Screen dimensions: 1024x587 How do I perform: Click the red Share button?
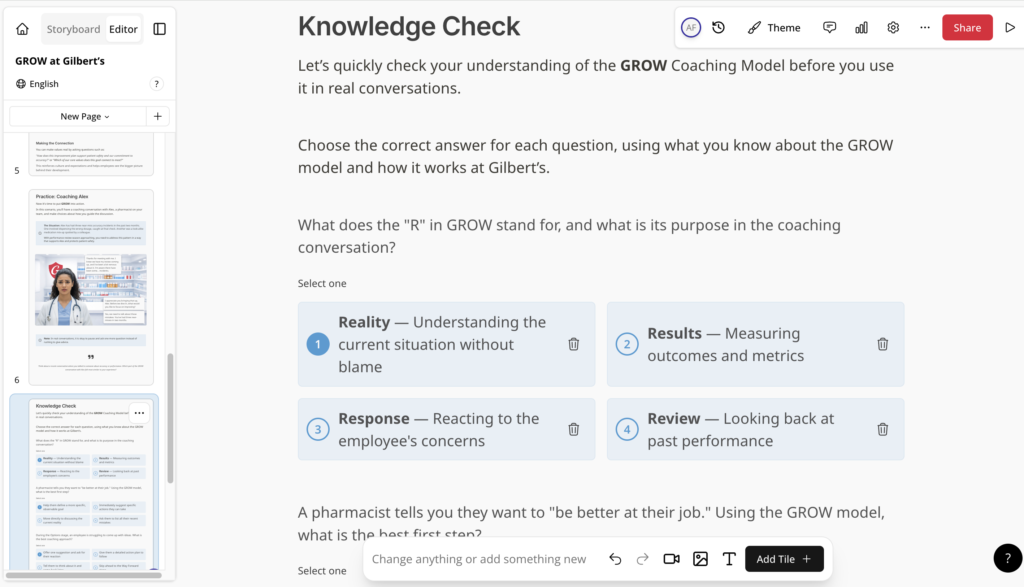(966, 28)
